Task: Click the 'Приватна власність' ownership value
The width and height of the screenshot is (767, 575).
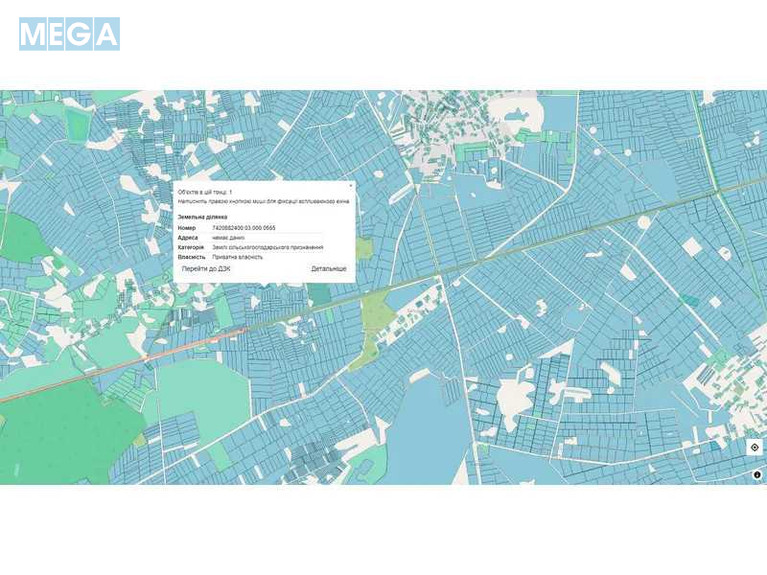Action: (238, 257)
